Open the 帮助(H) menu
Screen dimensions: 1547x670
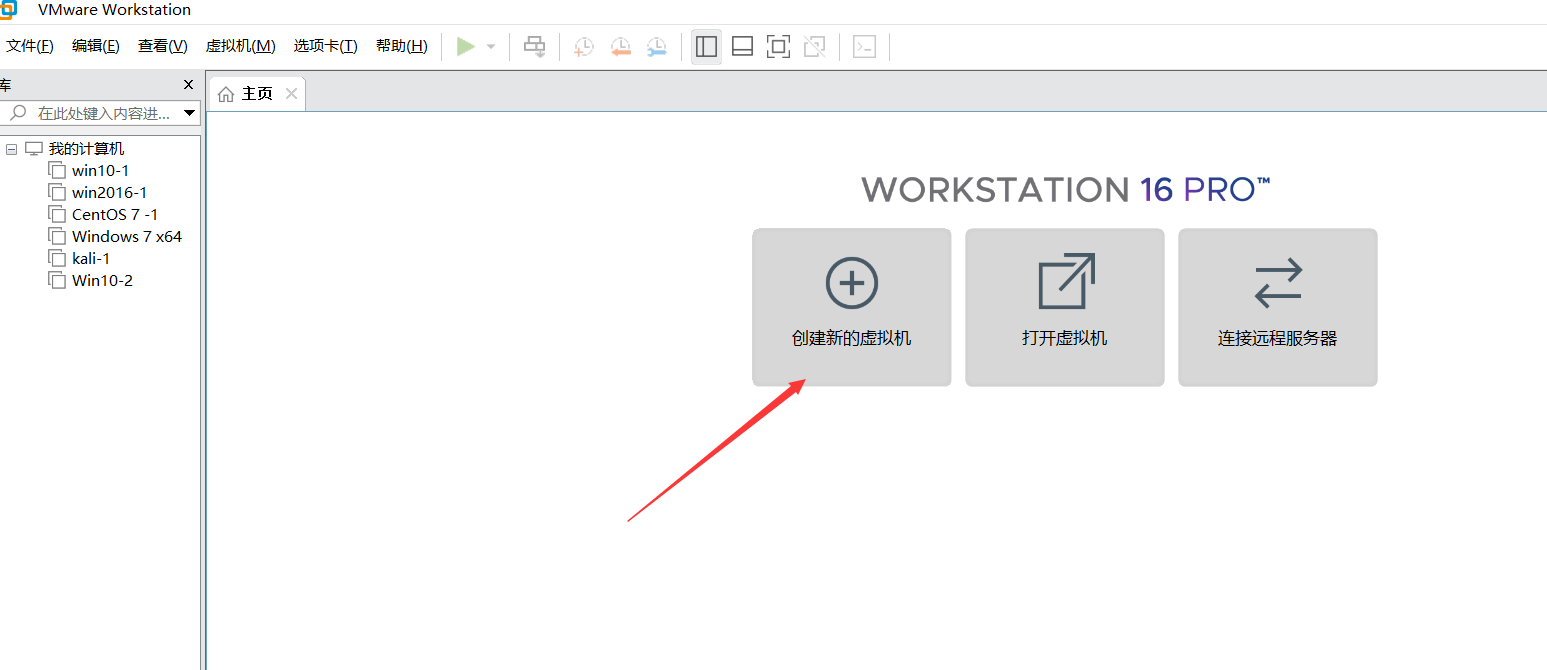click(402, 46)
